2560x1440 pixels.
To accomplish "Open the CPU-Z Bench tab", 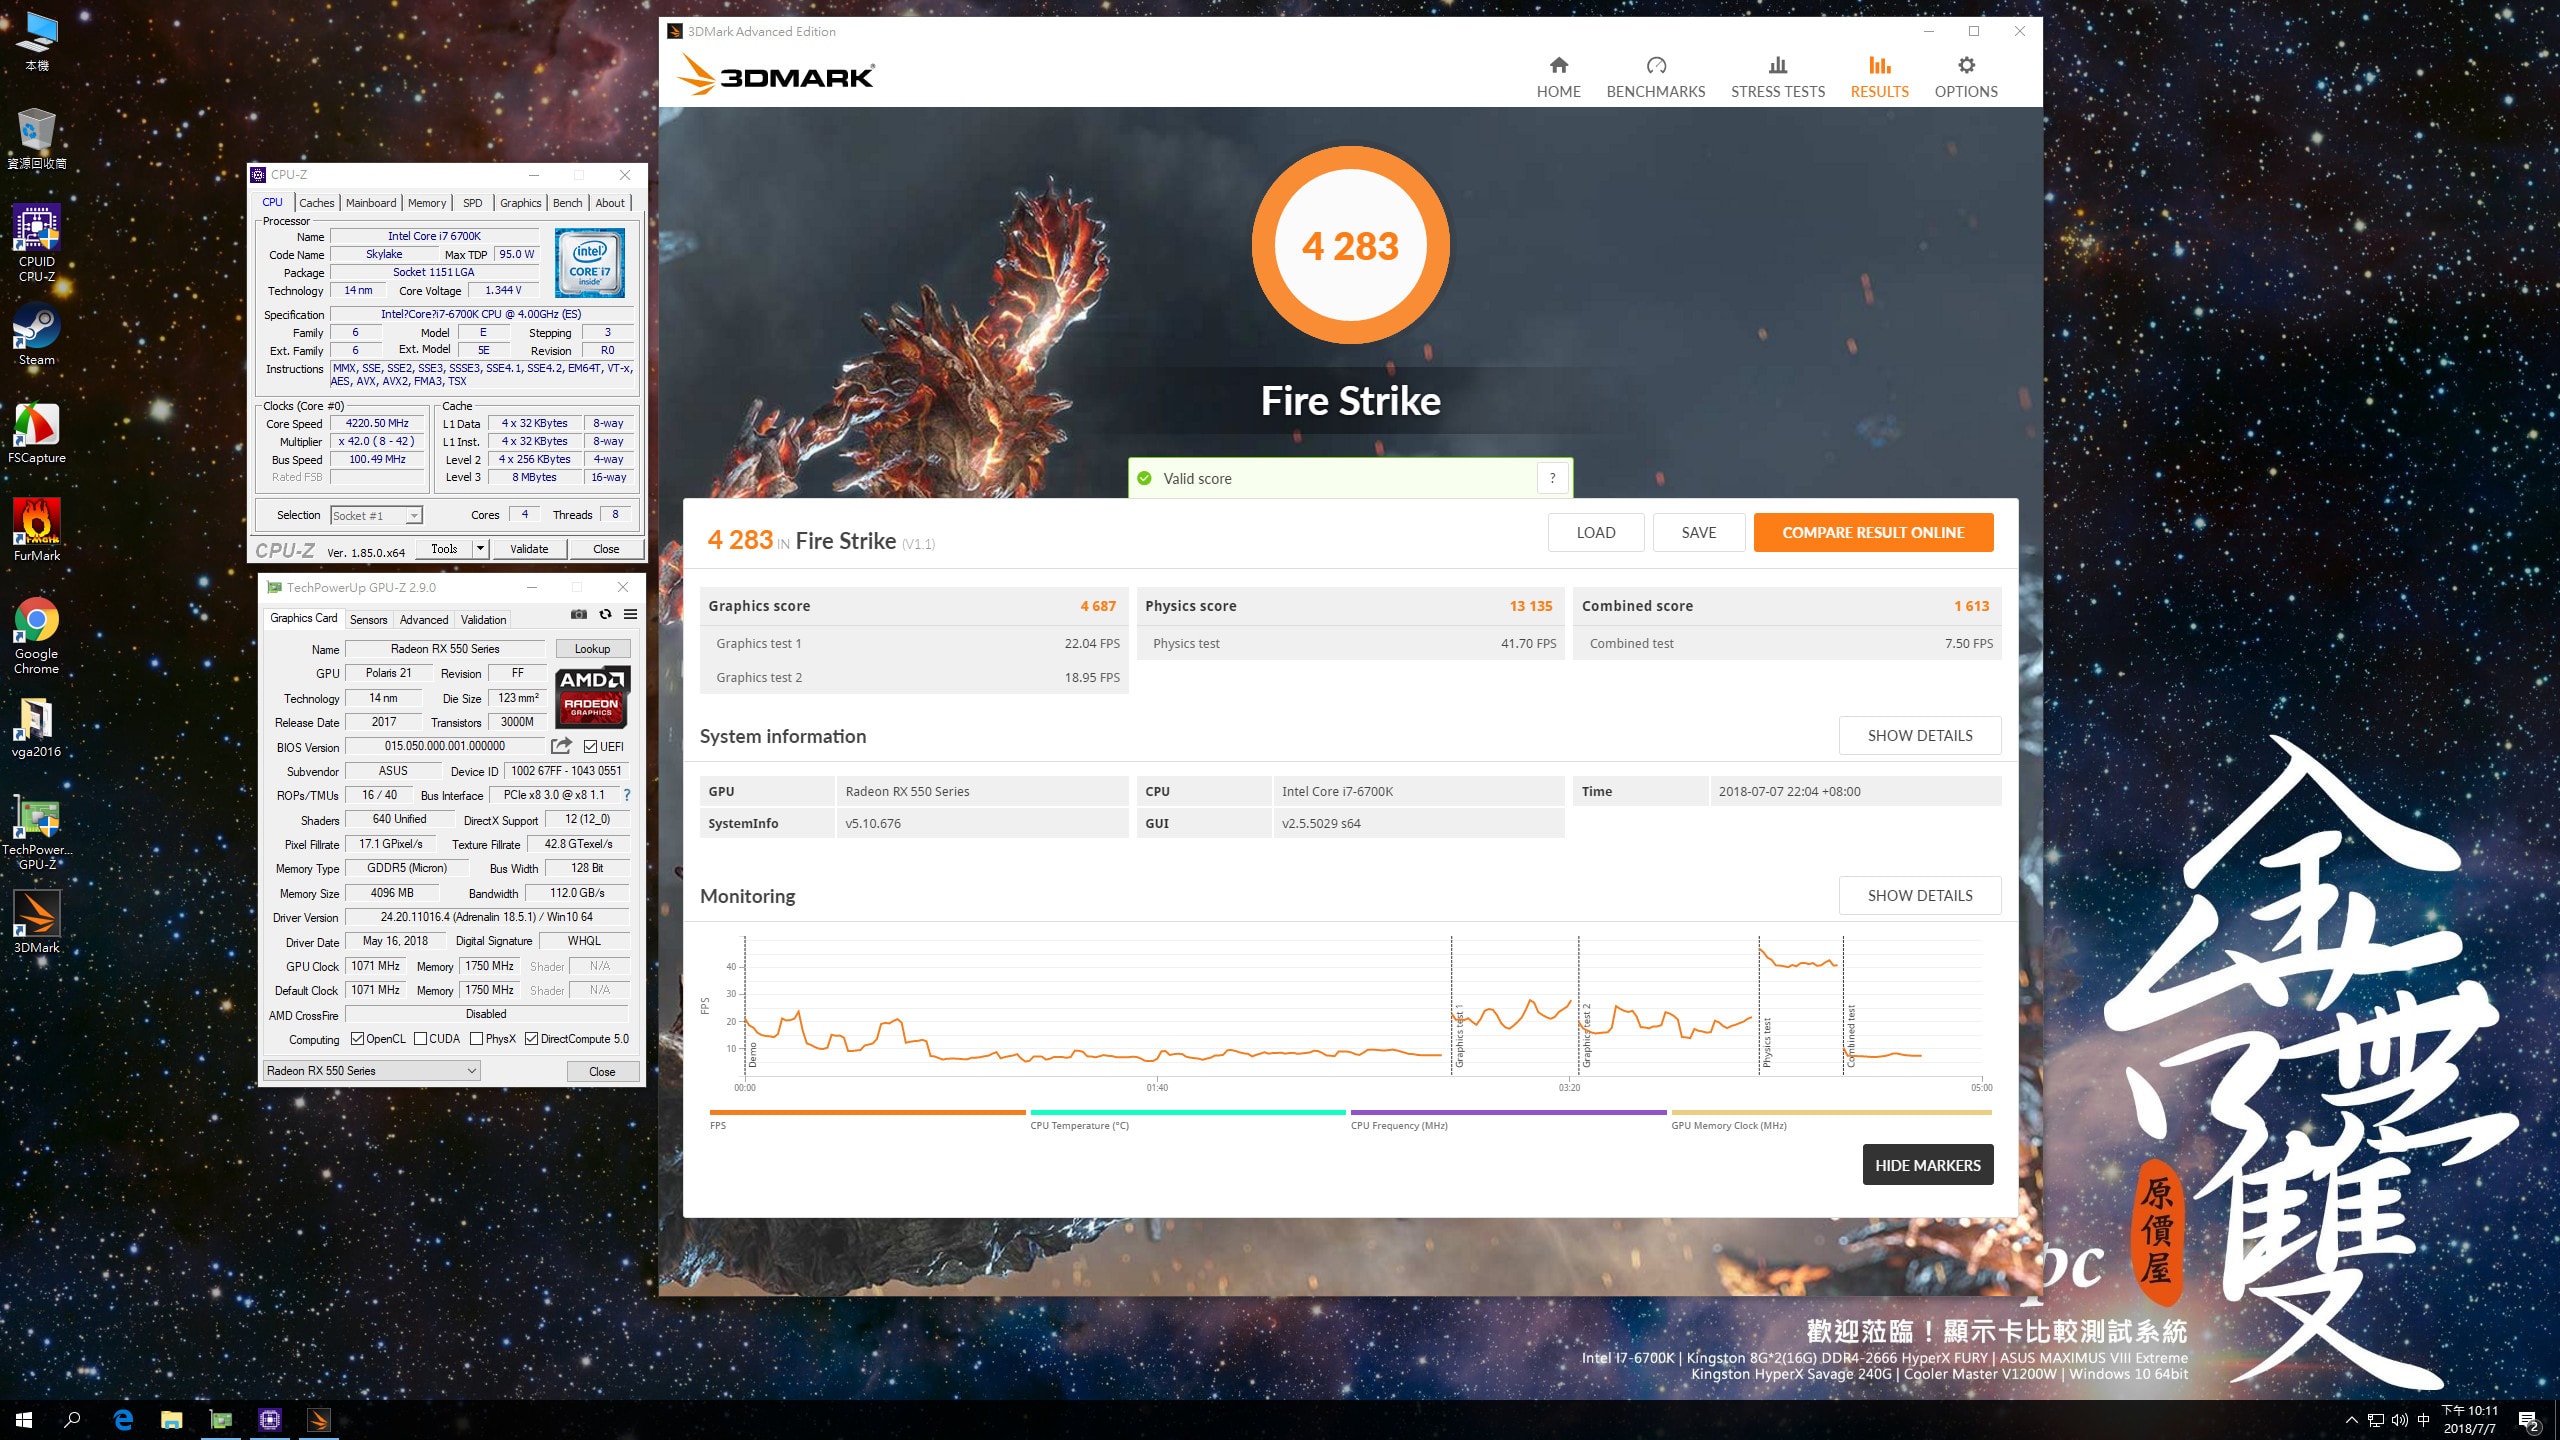I will point(567,203).
